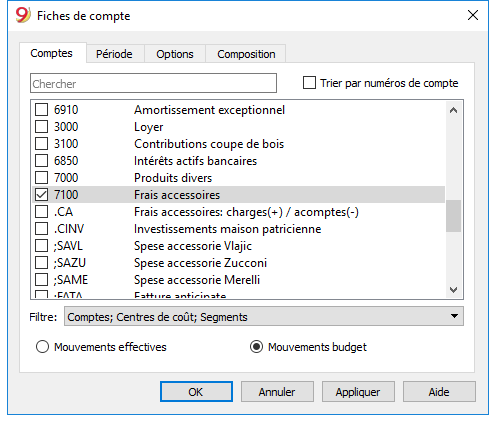Open the Options tab
Screen dimensions: 496x422
click(x=175, y=54)
